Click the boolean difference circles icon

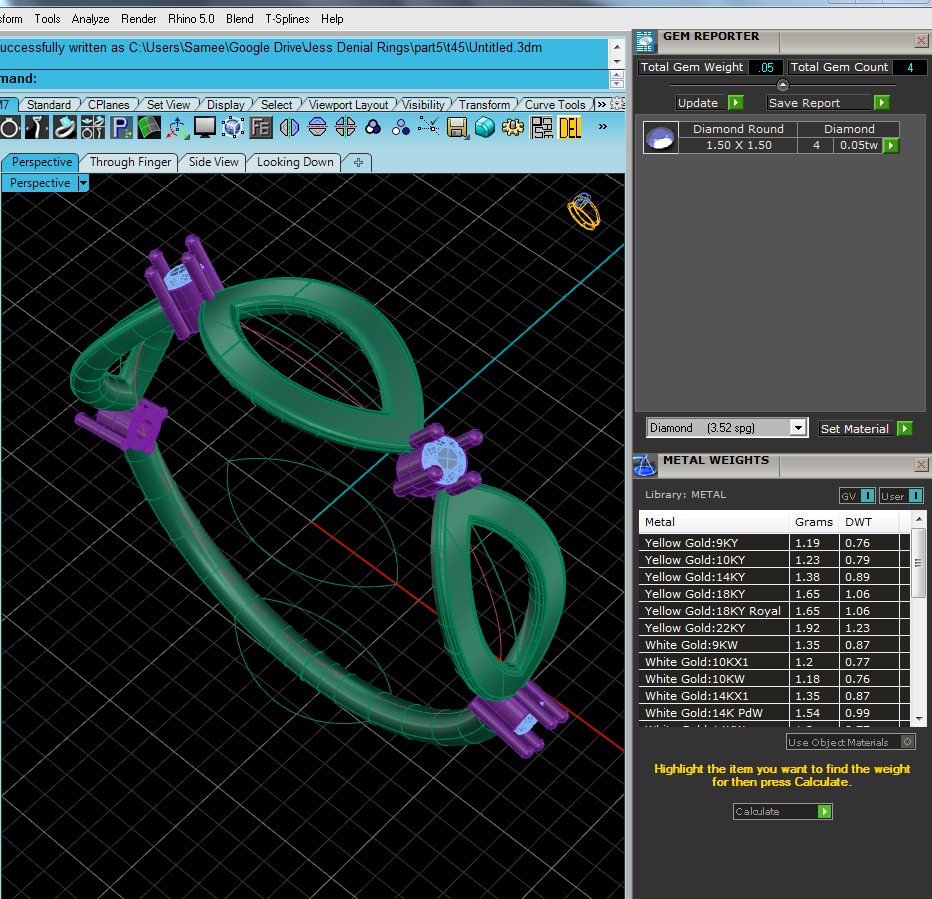401,127
